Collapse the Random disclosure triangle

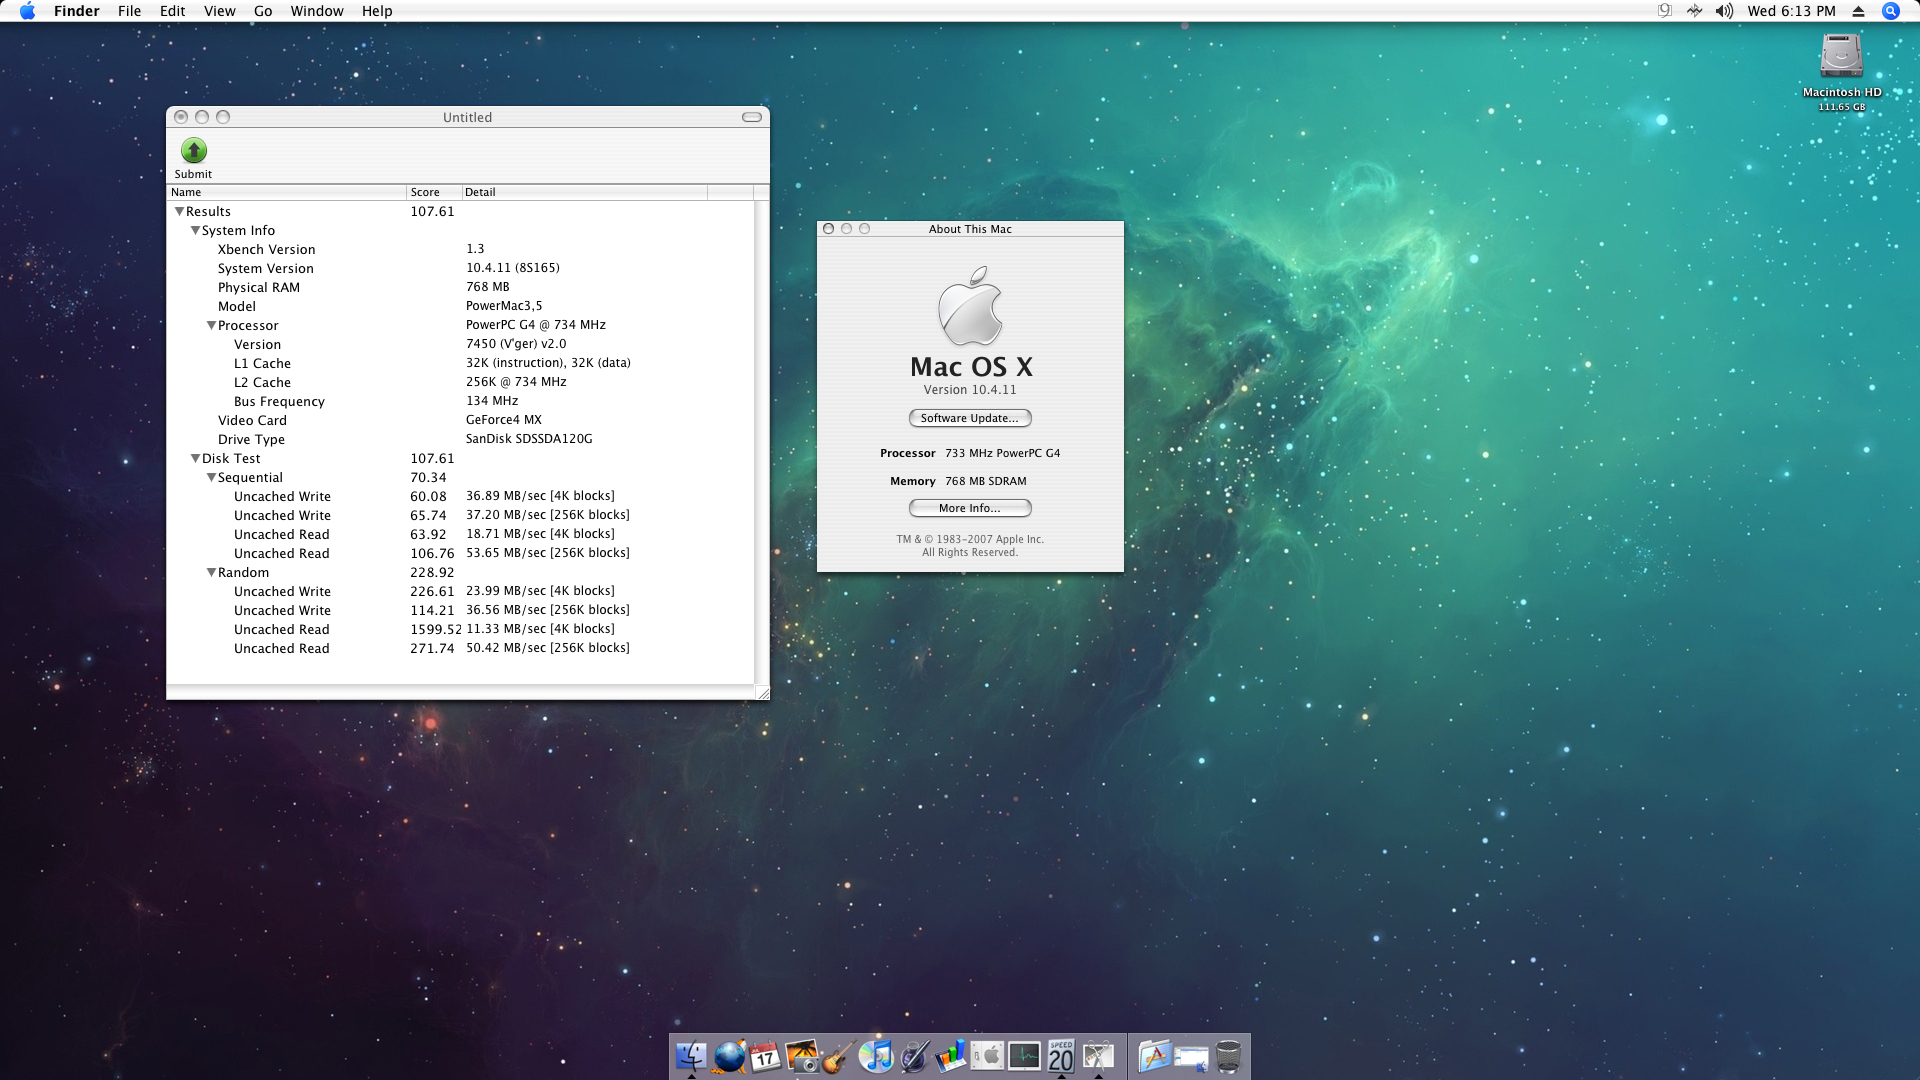[x=211, y=572]
